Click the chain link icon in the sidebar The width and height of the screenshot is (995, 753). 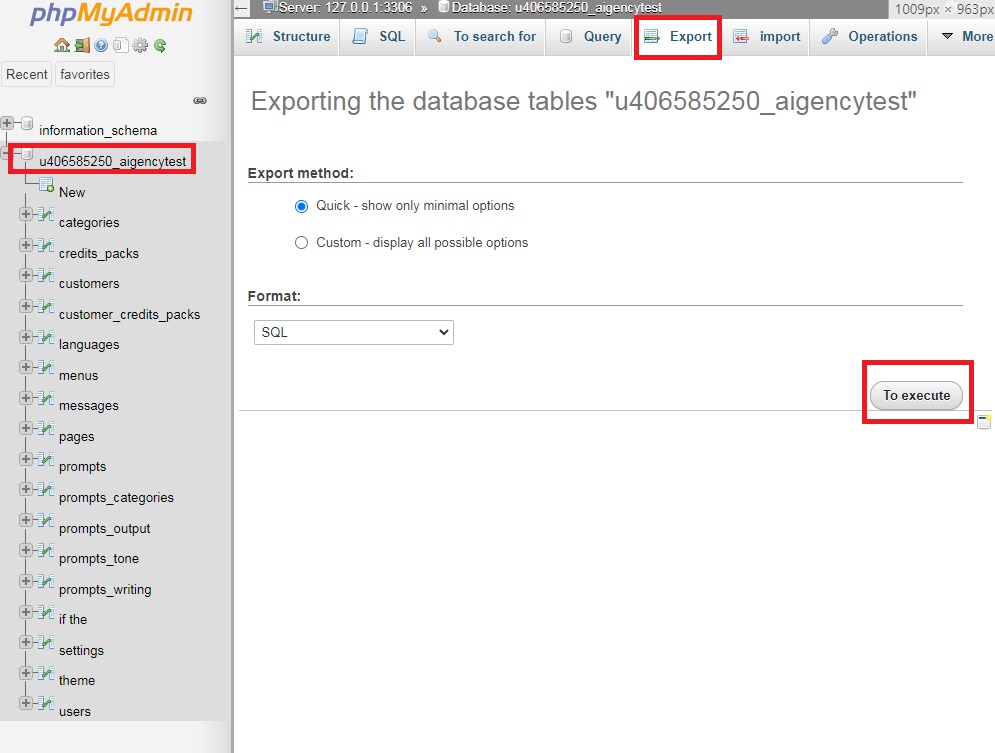pyautogui.click(x=200, y=100)
